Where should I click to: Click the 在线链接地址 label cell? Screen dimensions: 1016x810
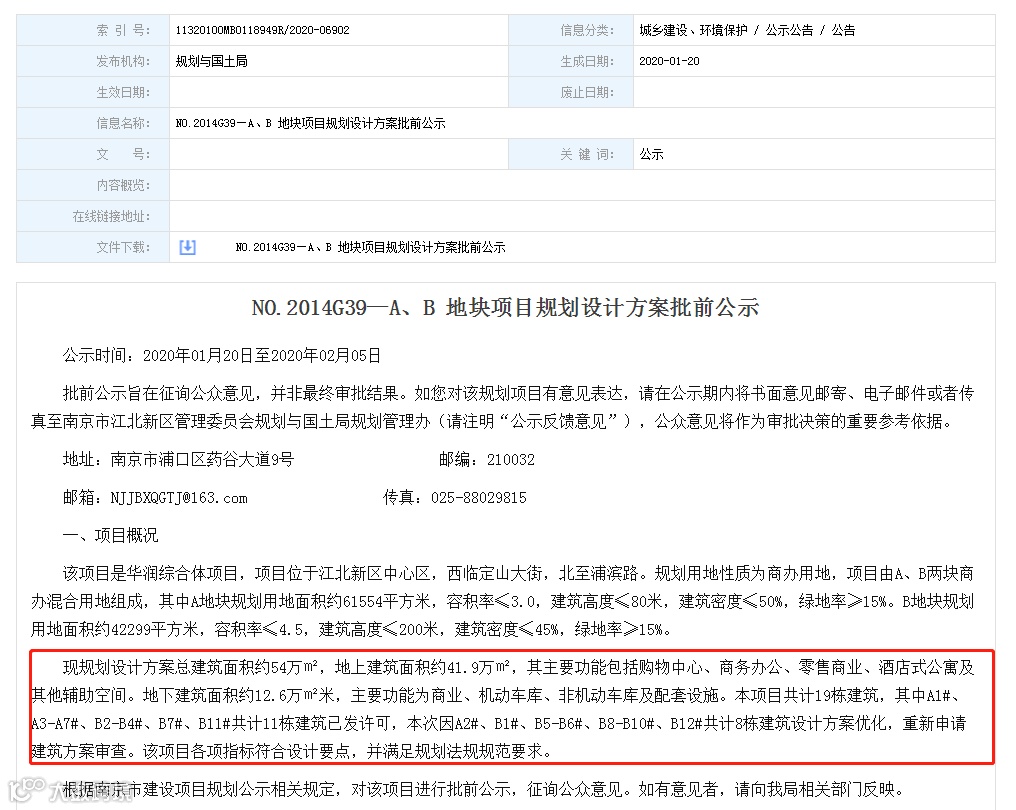click(x=93, y=216)
